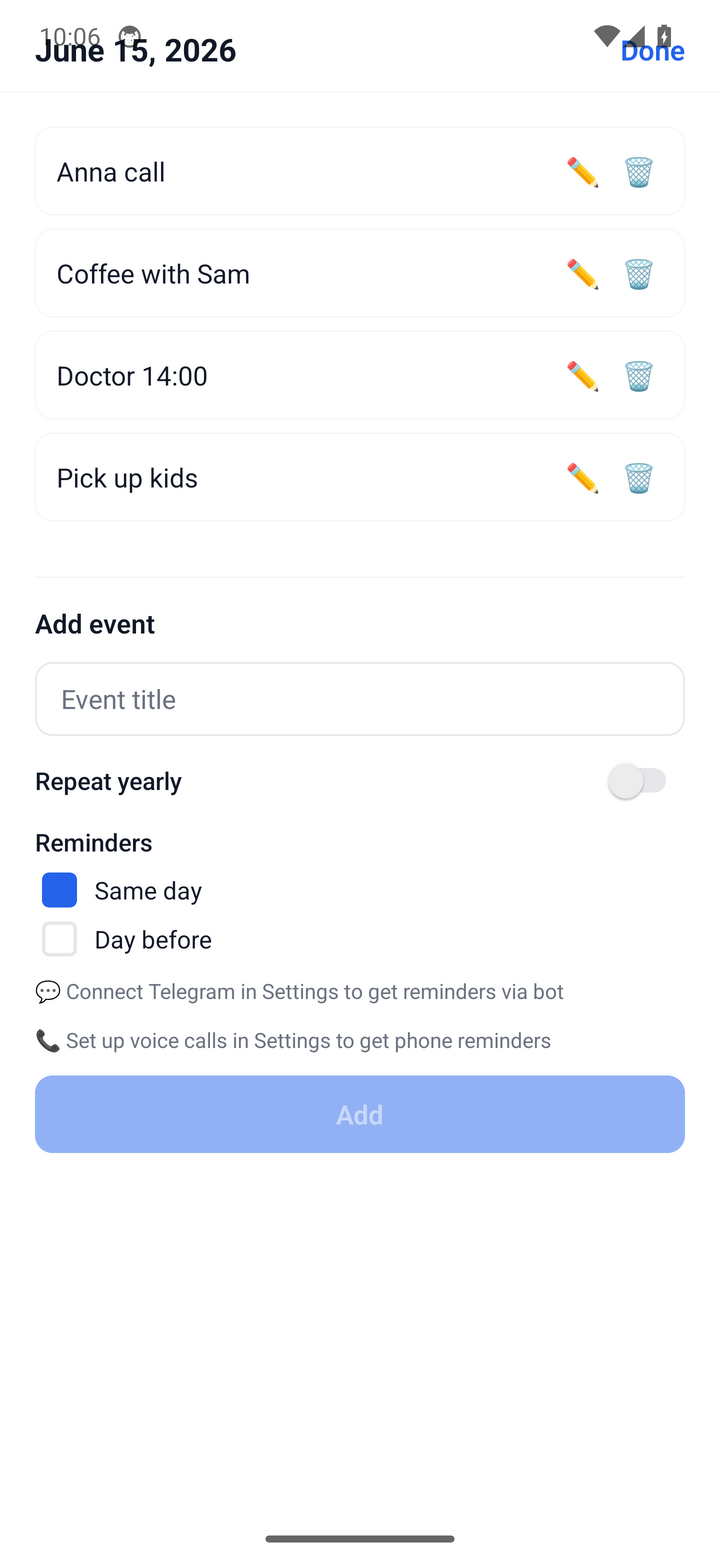This screenshot has width=720, height=1560.
Task: Select the Doctor 14:00 event title
Action: click(132, 376)
